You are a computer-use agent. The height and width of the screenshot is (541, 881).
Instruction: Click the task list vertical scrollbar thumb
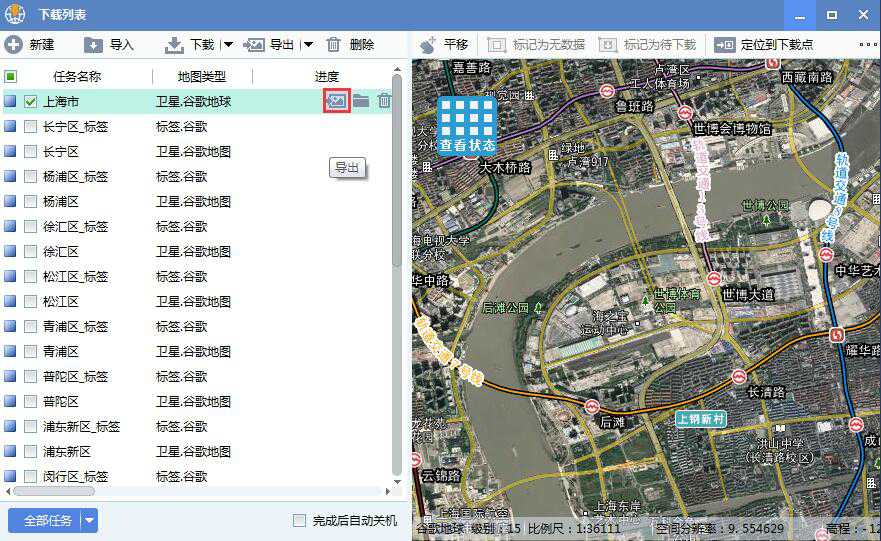coord(397,170)
